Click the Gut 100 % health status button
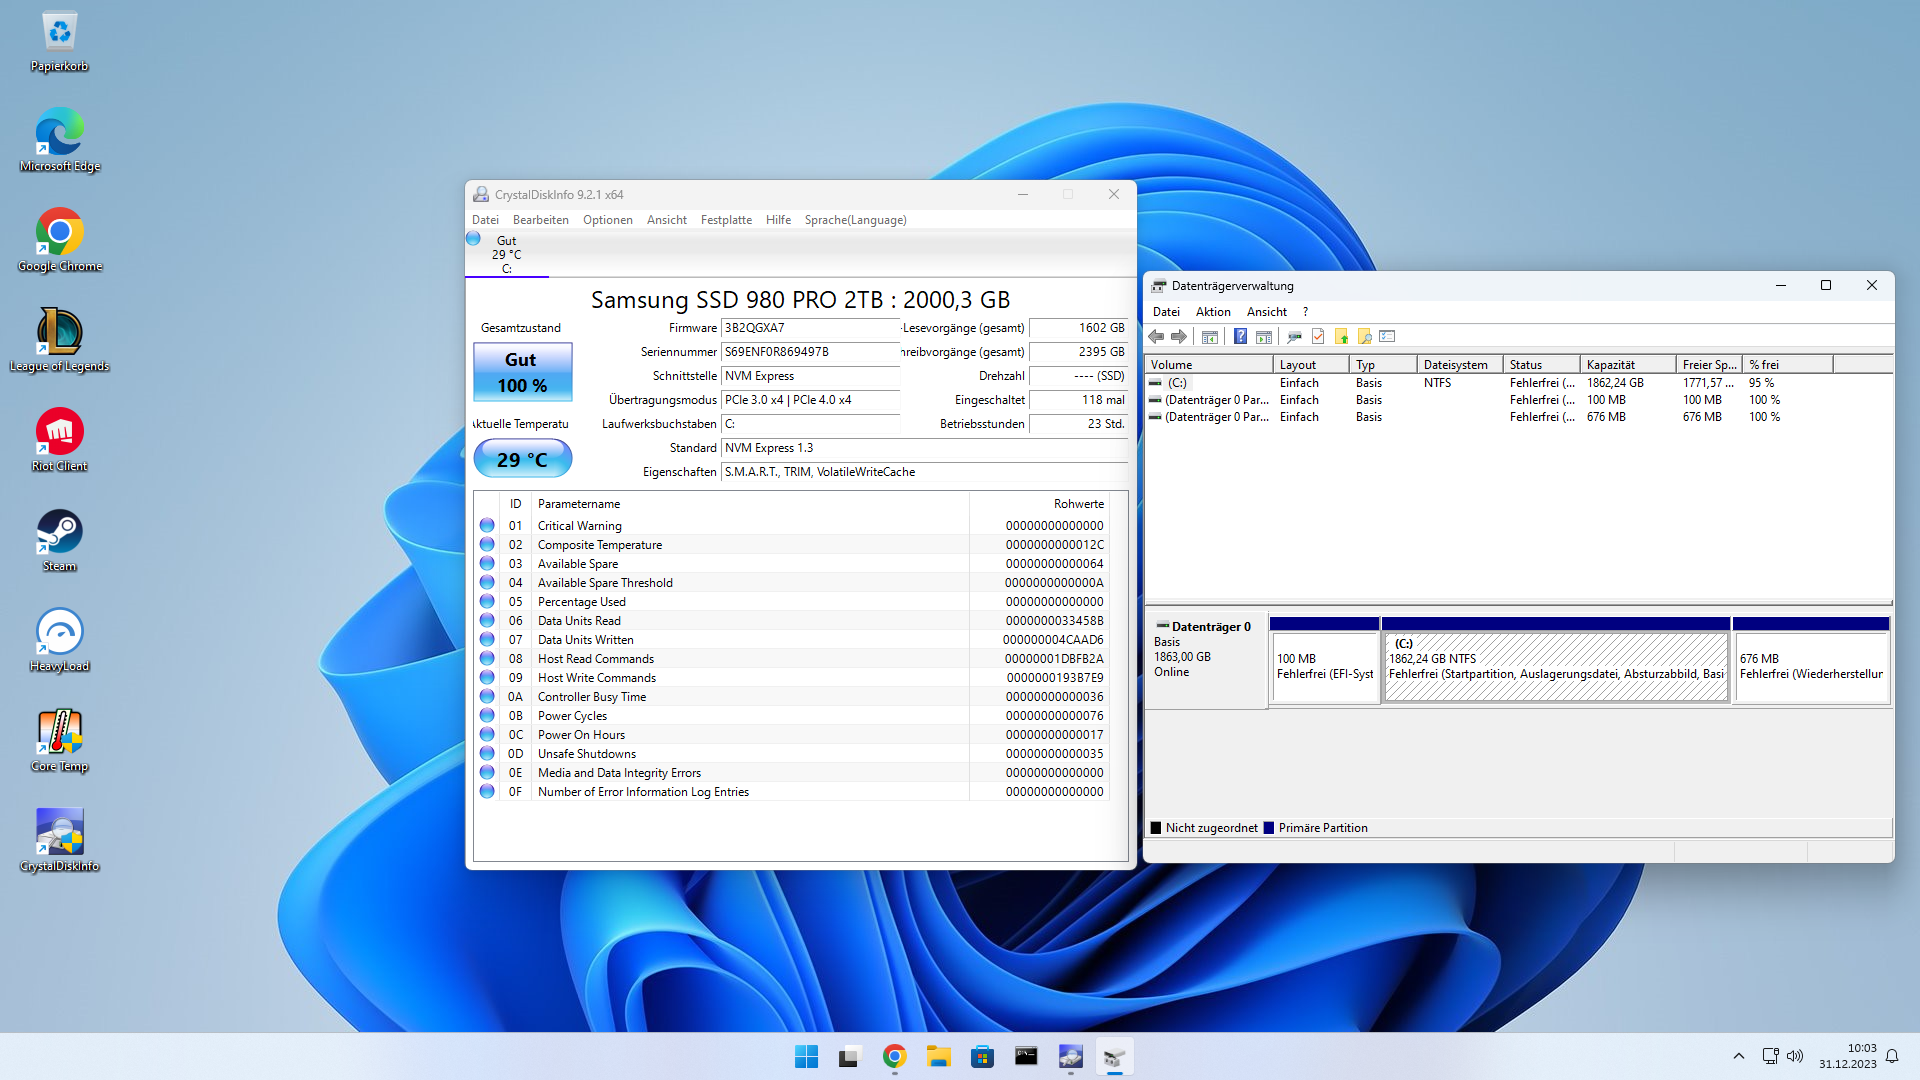The width and height of the screenshot is (1920, 1080). pos(522,372)
